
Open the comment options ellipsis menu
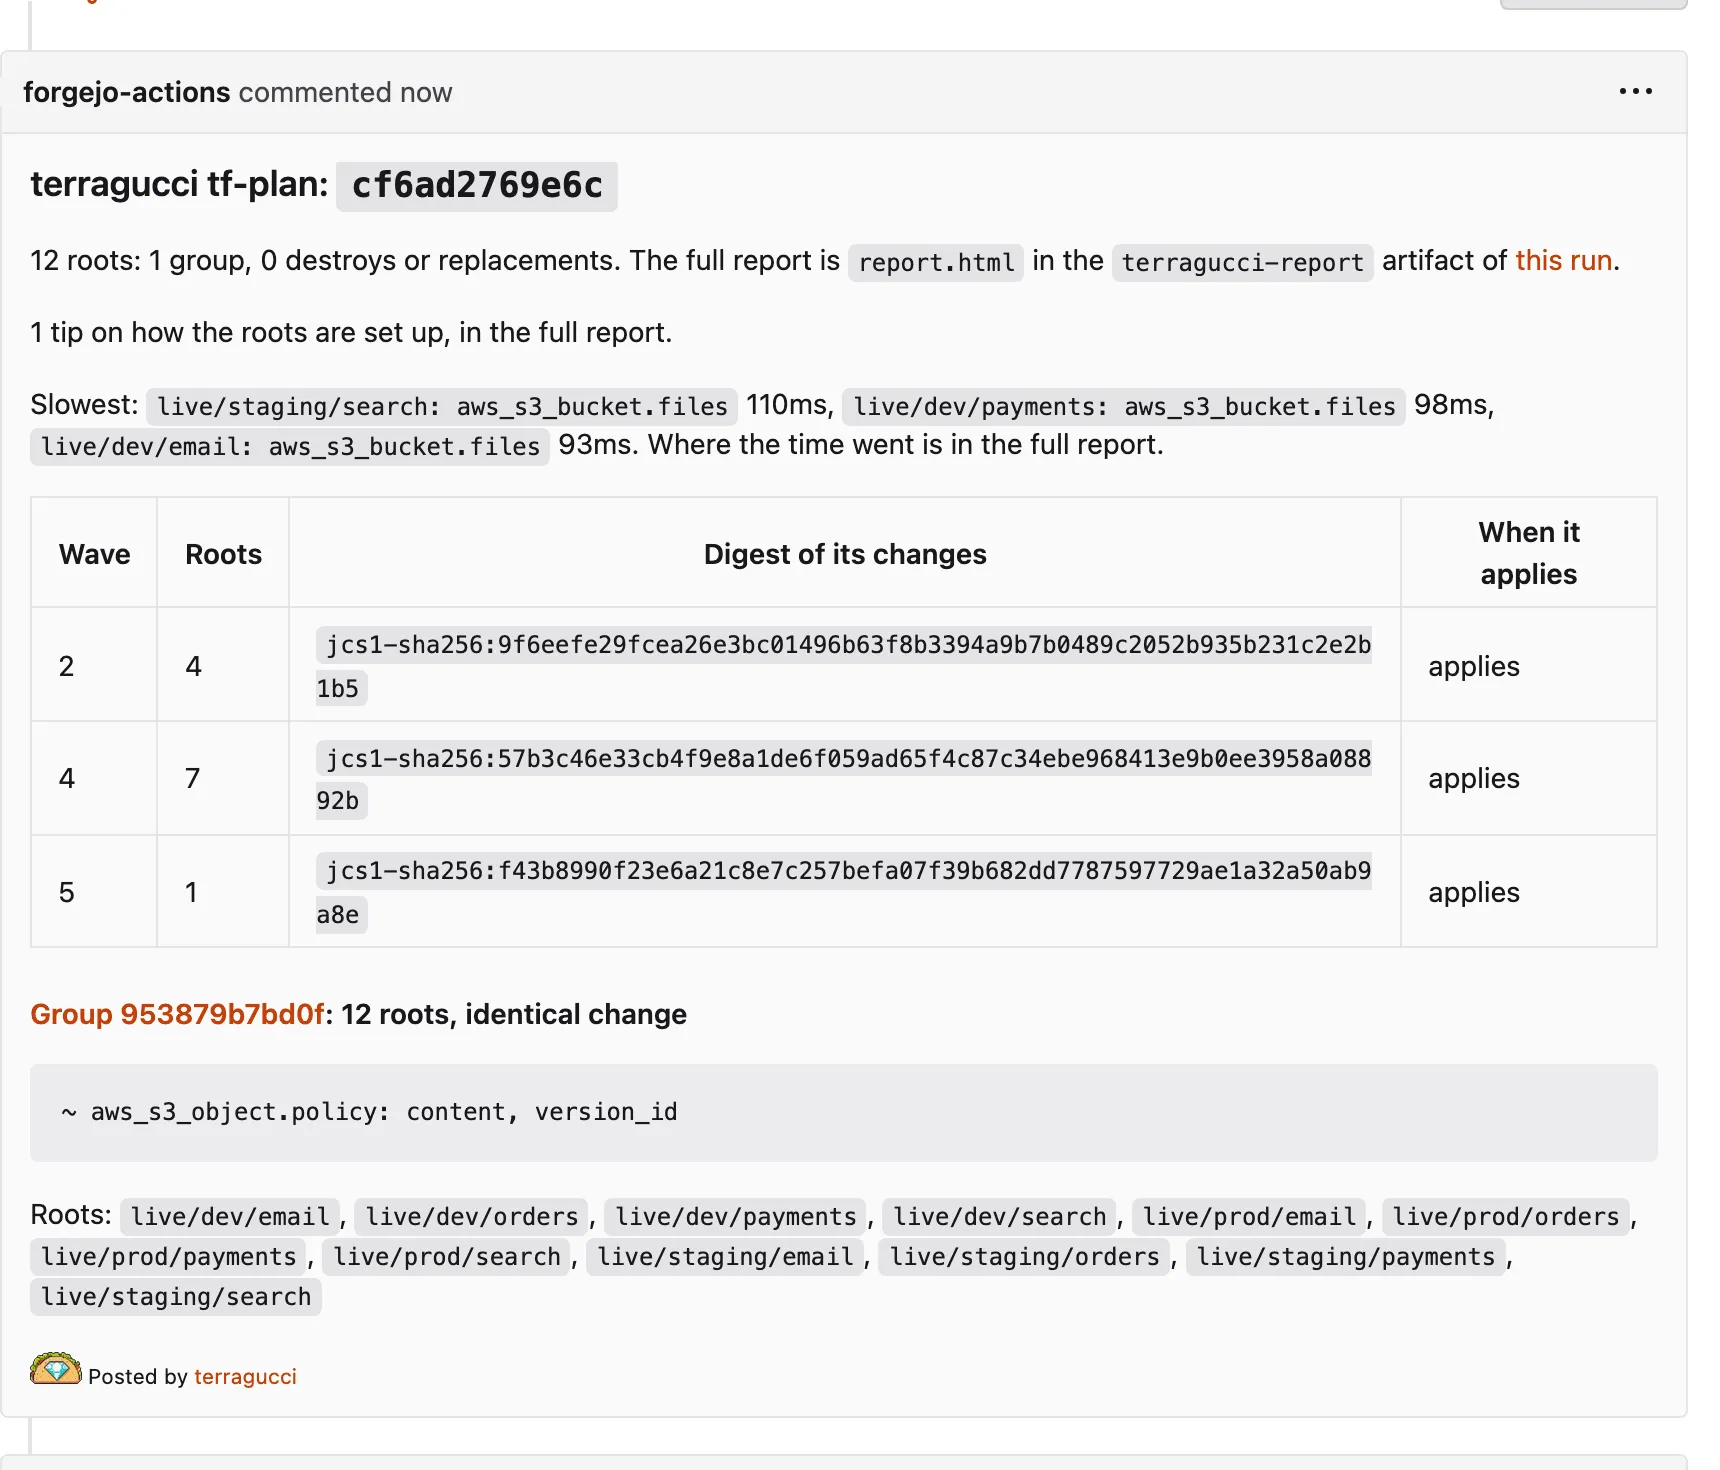(x=1635, y=91)
